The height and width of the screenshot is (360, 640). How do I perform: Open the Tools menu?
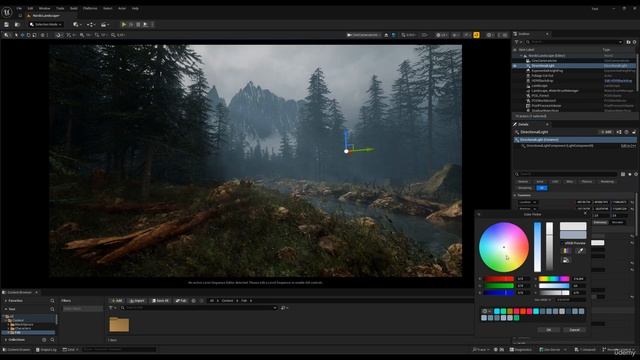[x=60, y=8]
